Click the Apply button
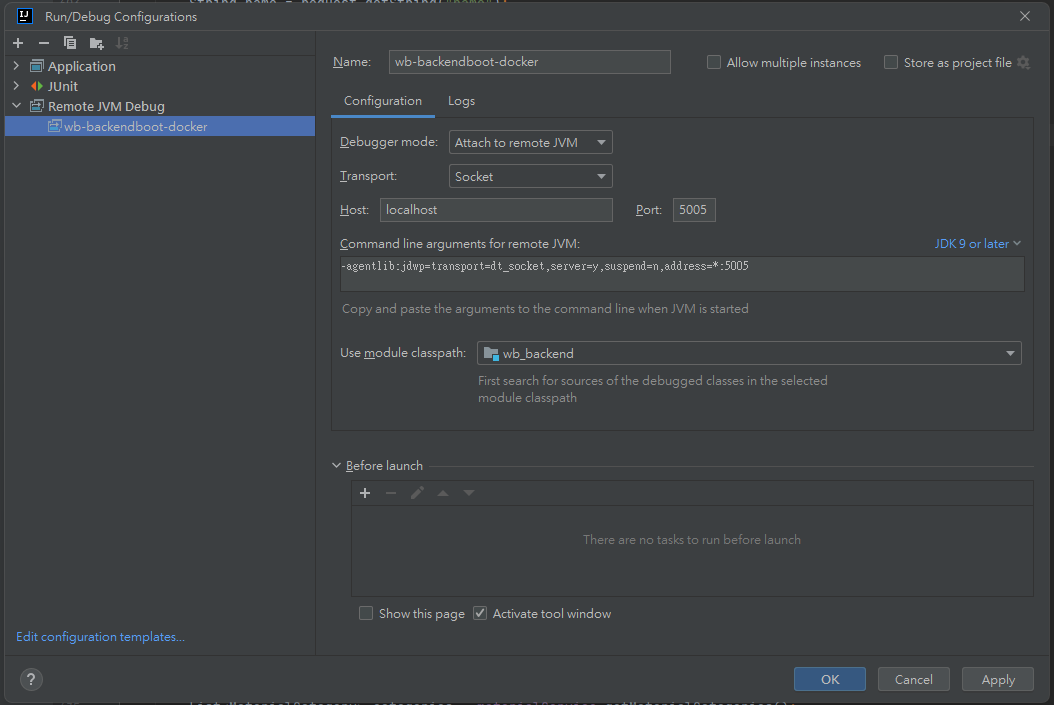The image size is (1054, 705). tap(998, 679)
